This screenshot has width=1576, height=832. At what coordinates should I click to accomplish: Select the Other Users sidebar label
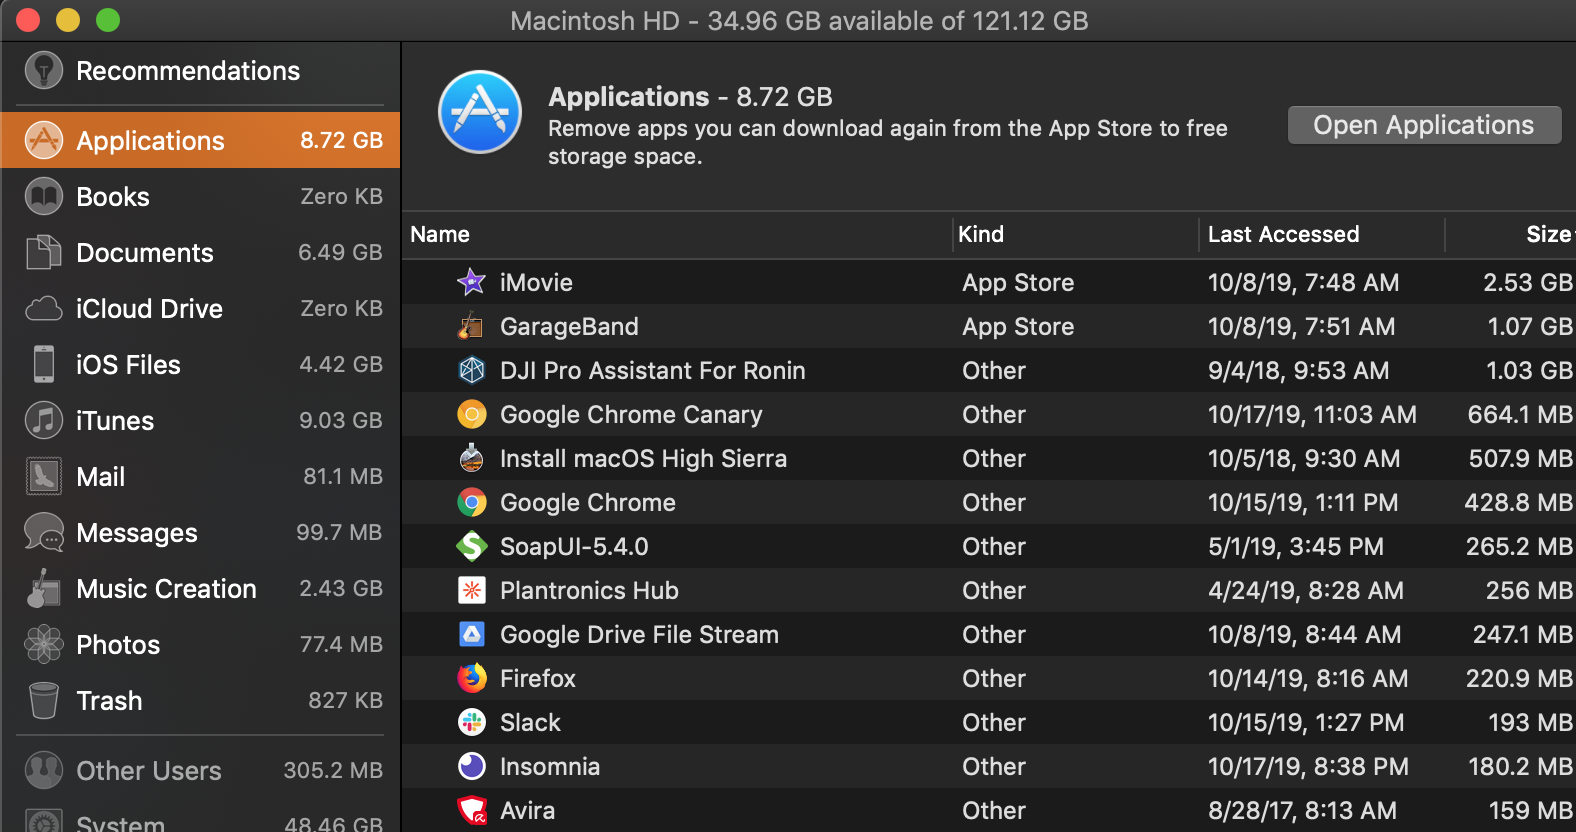click(149, 771)
